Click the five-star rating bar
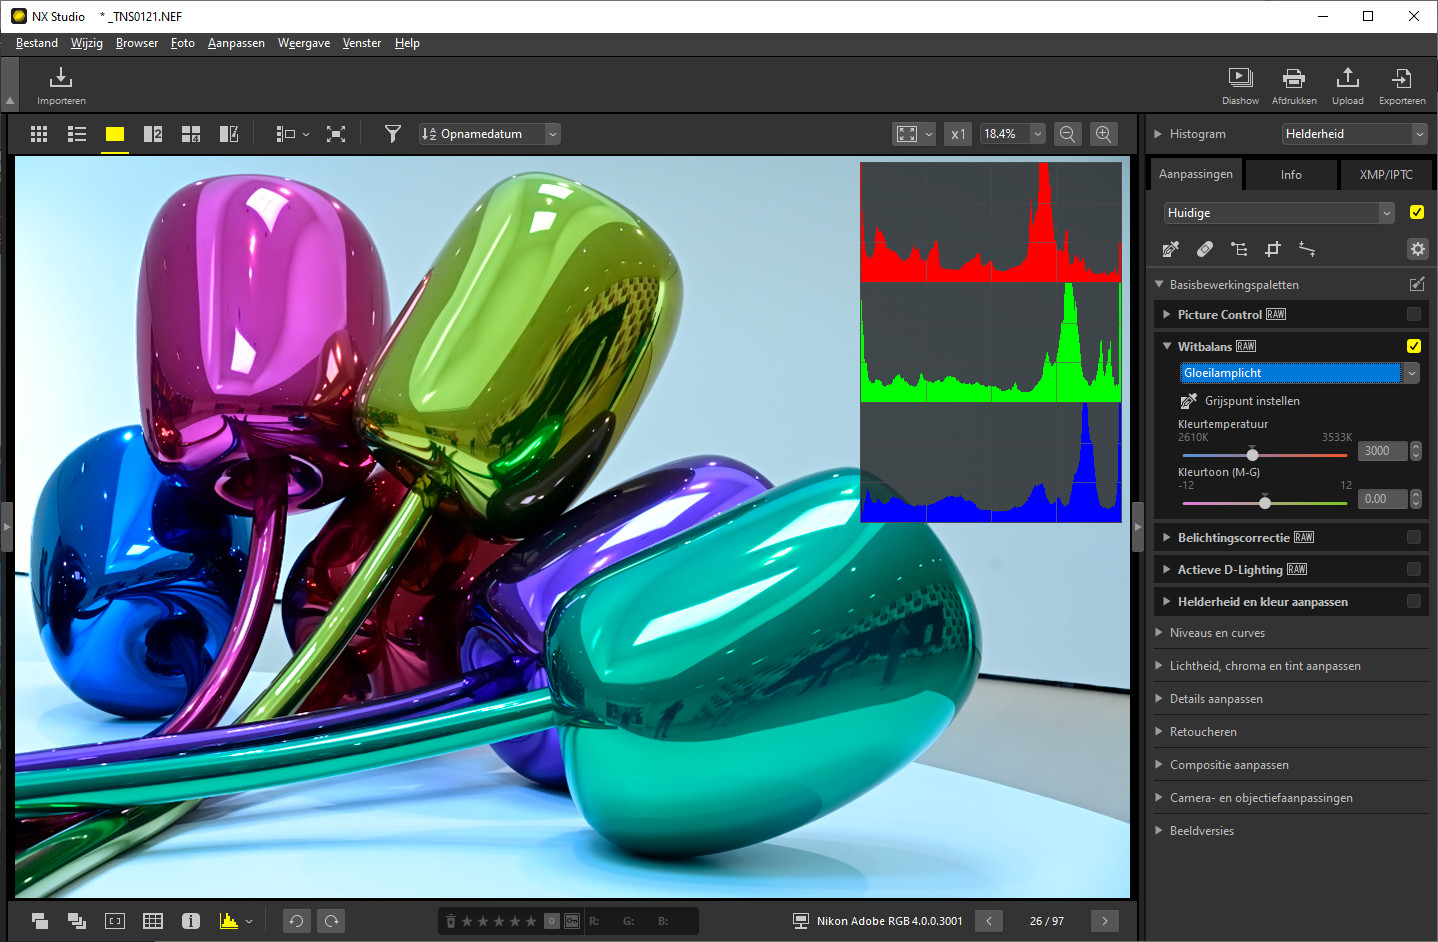Image resolution: width=1438 pixels, height=942 pixels. point(497,921)
